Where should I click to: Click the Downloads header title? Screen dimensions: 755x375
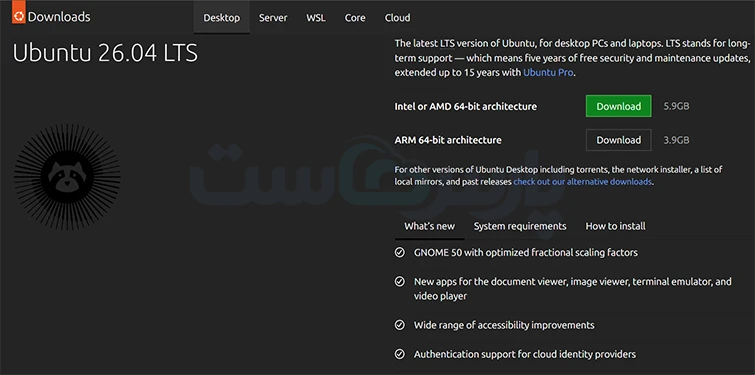[x=59, y=17]
